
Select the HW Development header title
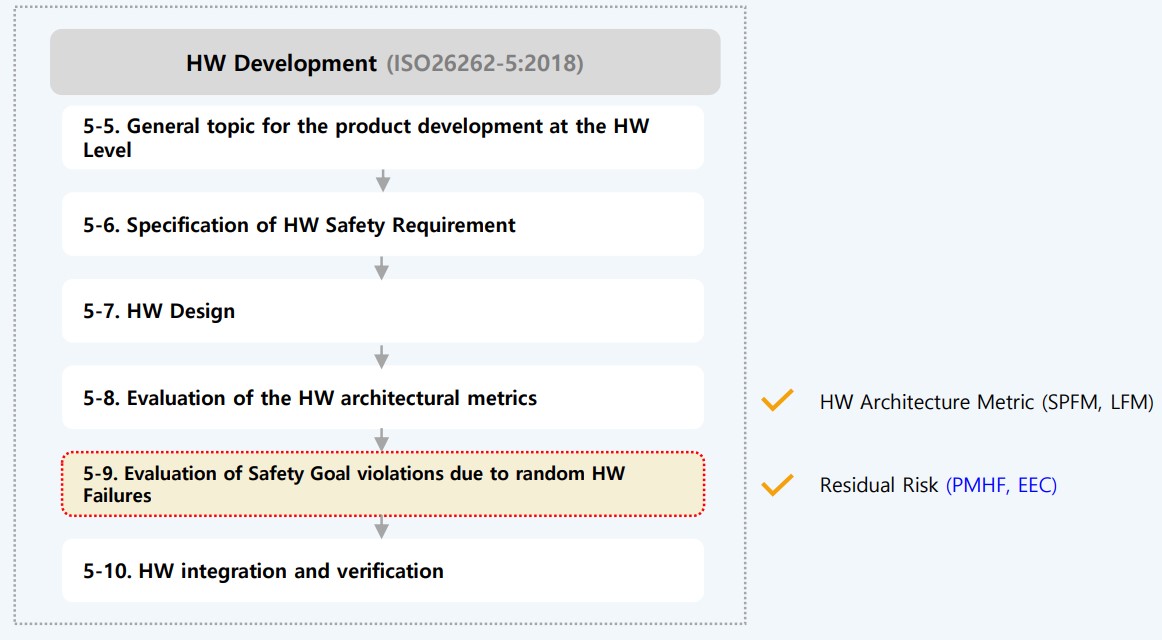(x=280, y=63)
